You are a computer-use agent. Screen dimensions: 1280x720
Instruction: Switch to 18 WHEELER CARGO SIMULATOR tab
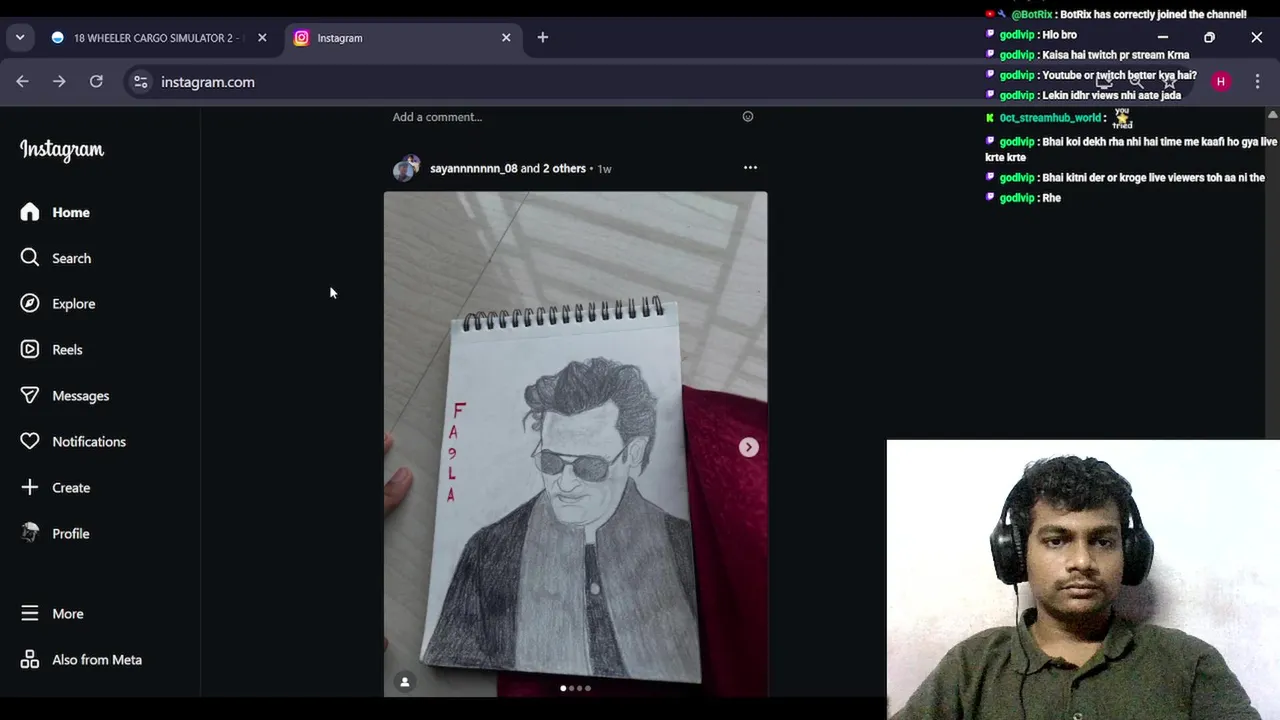tap(160, 38)
